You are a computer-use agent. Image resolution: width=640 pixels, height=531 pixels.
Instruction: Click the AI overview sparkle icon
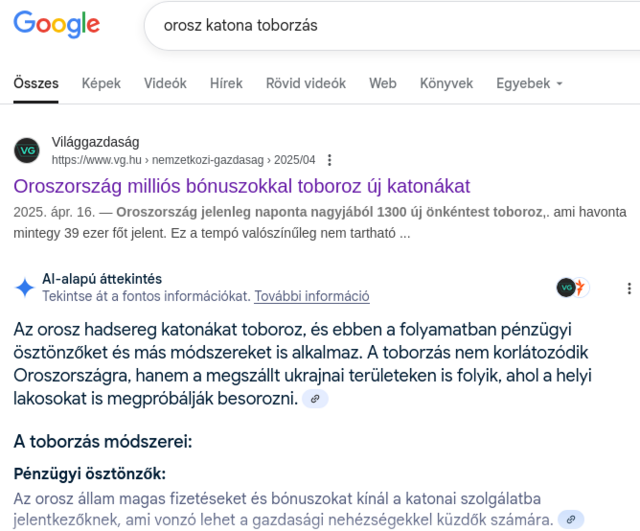pyautogui.click(x=24, y=287)
